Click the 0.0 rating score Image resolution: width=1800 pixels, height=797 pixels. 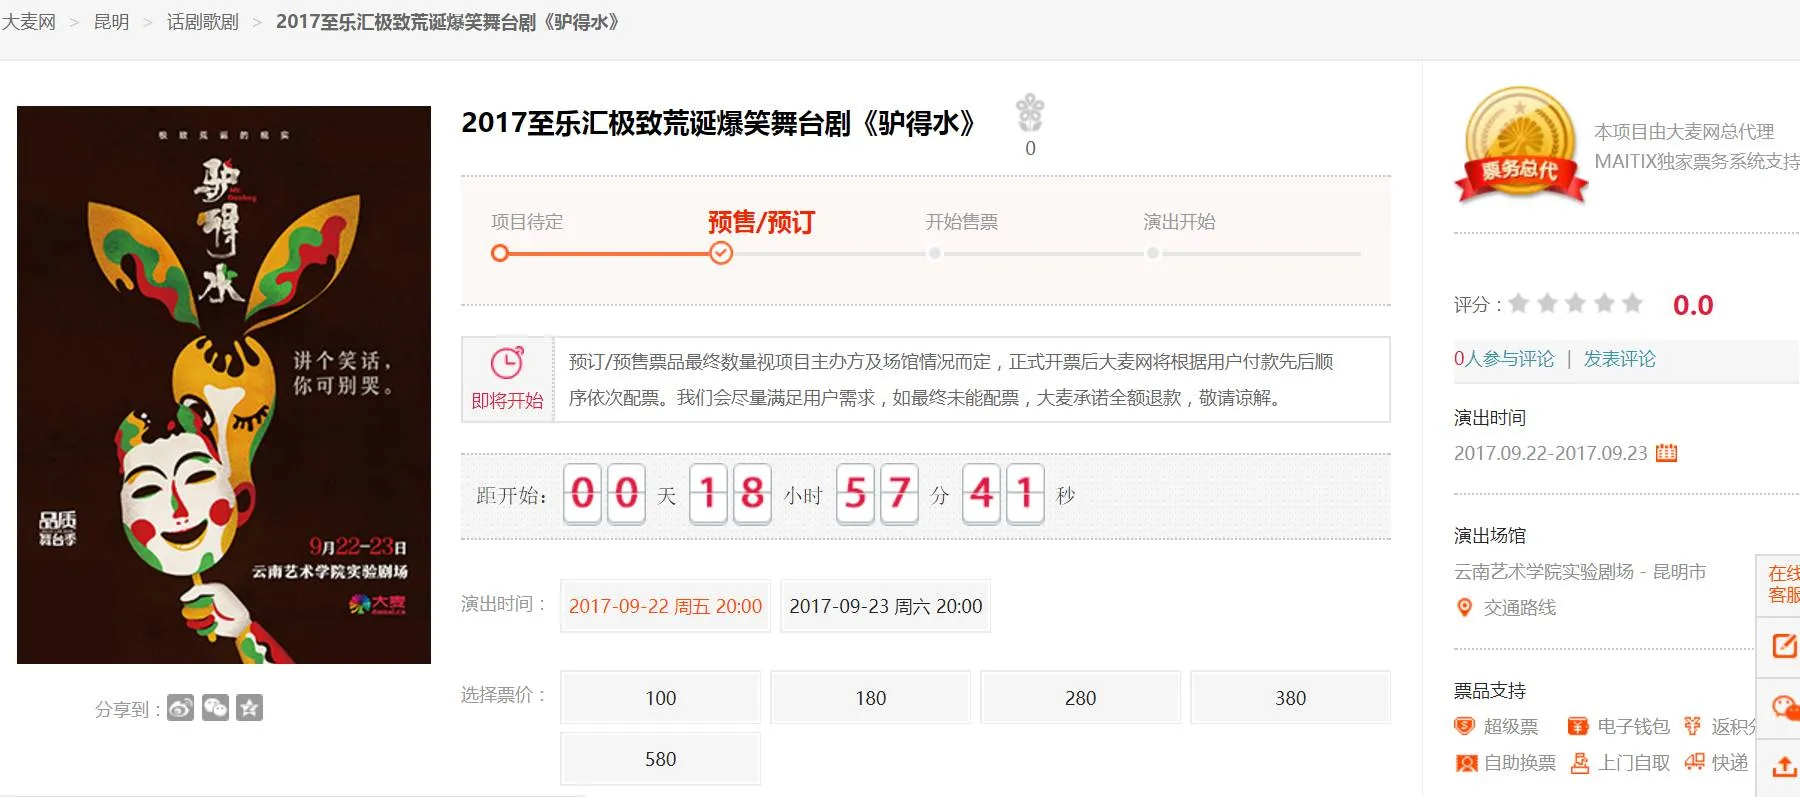click(x=1693, y=305)
